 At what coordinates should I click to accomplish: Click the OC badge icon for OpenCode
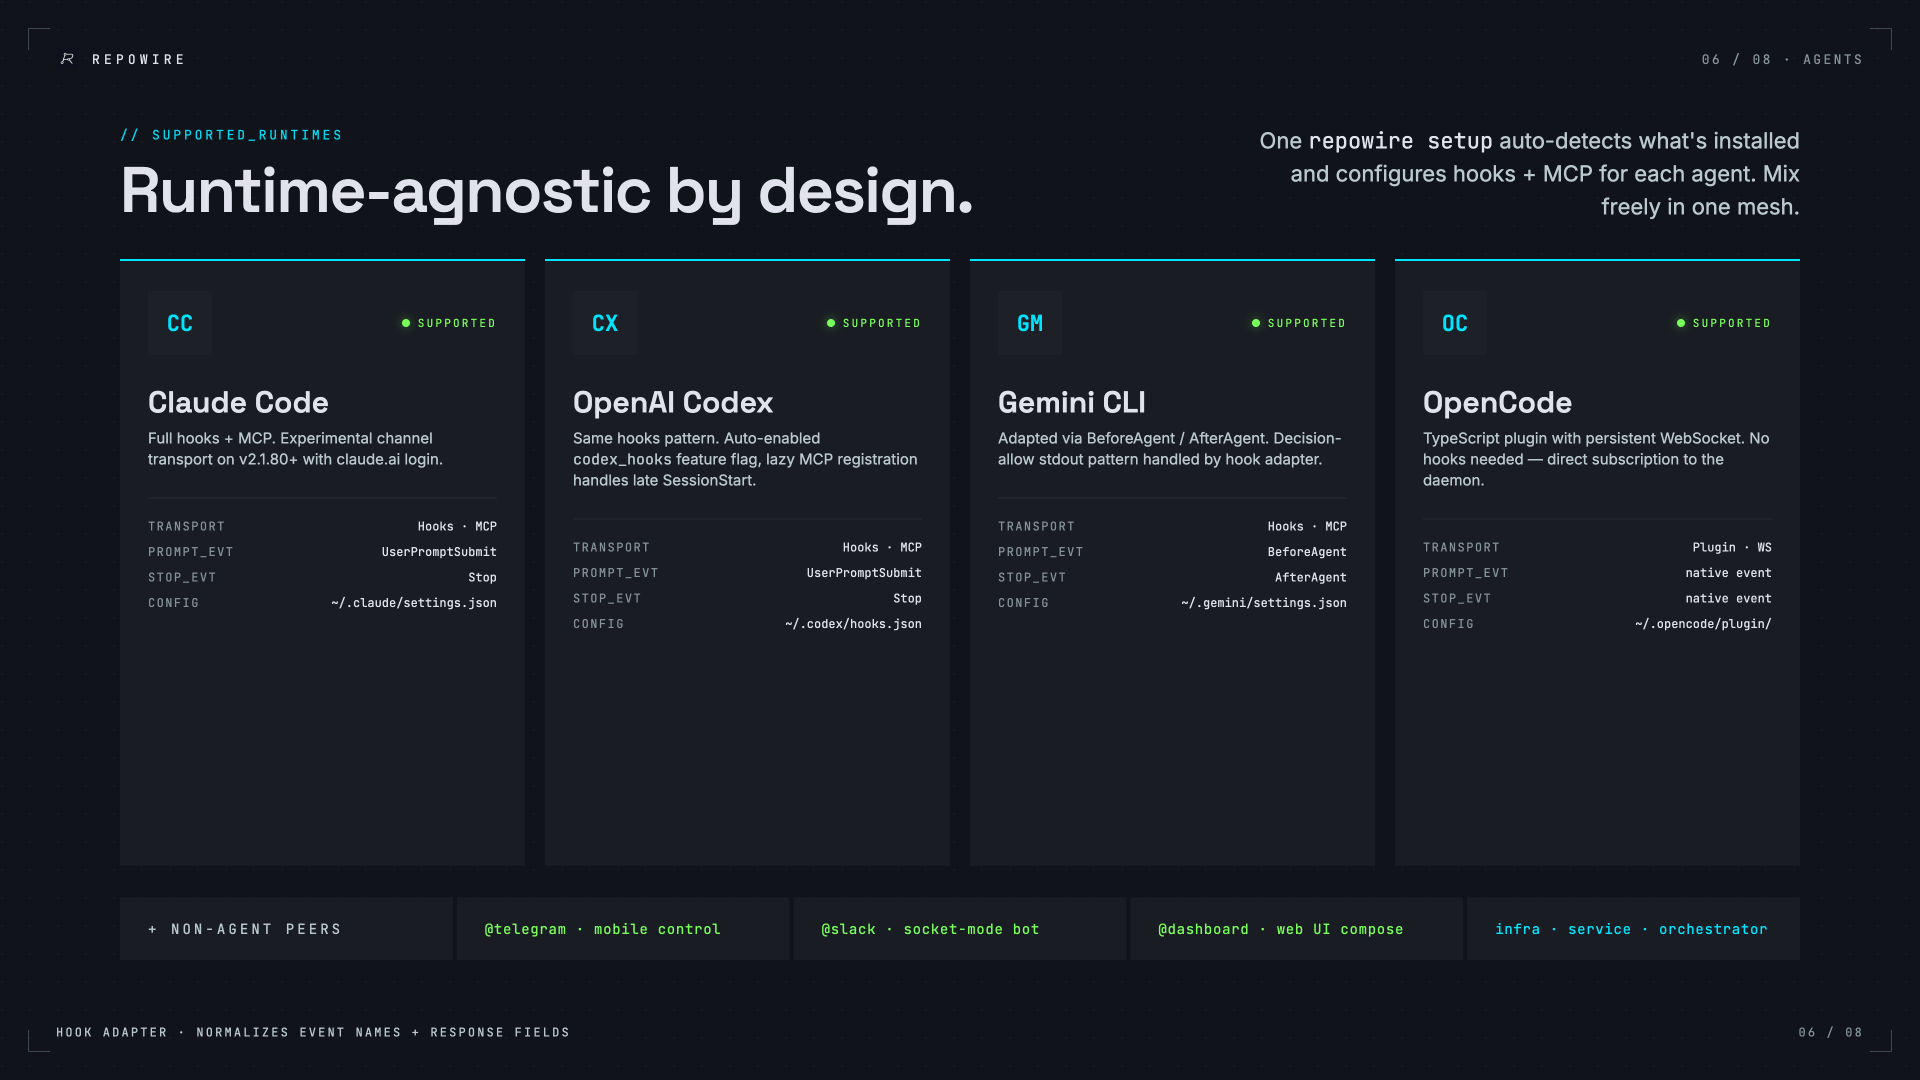click(1455, 323)
